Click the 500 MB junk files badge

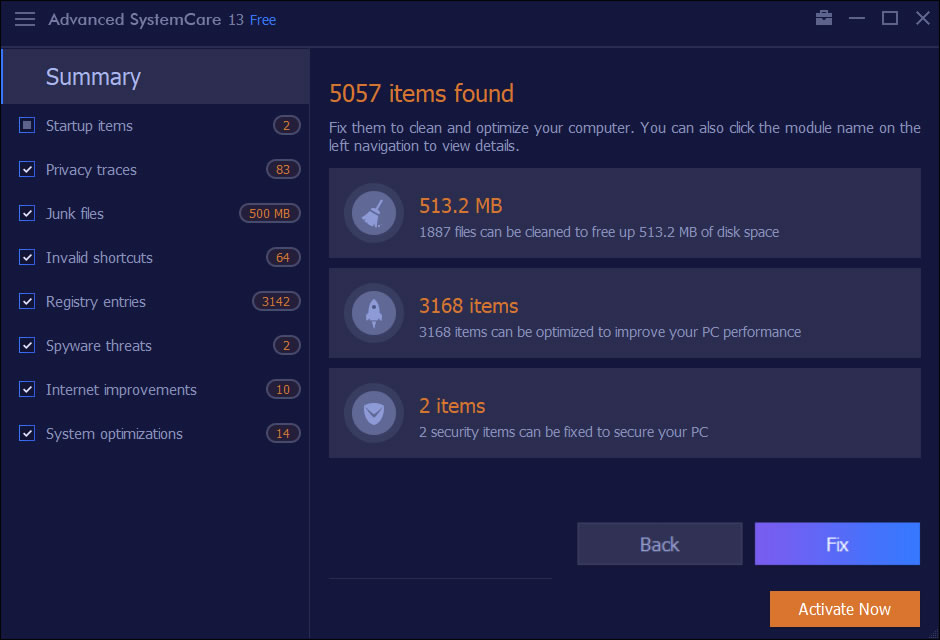pyautogui.click(x=270, y=213)
